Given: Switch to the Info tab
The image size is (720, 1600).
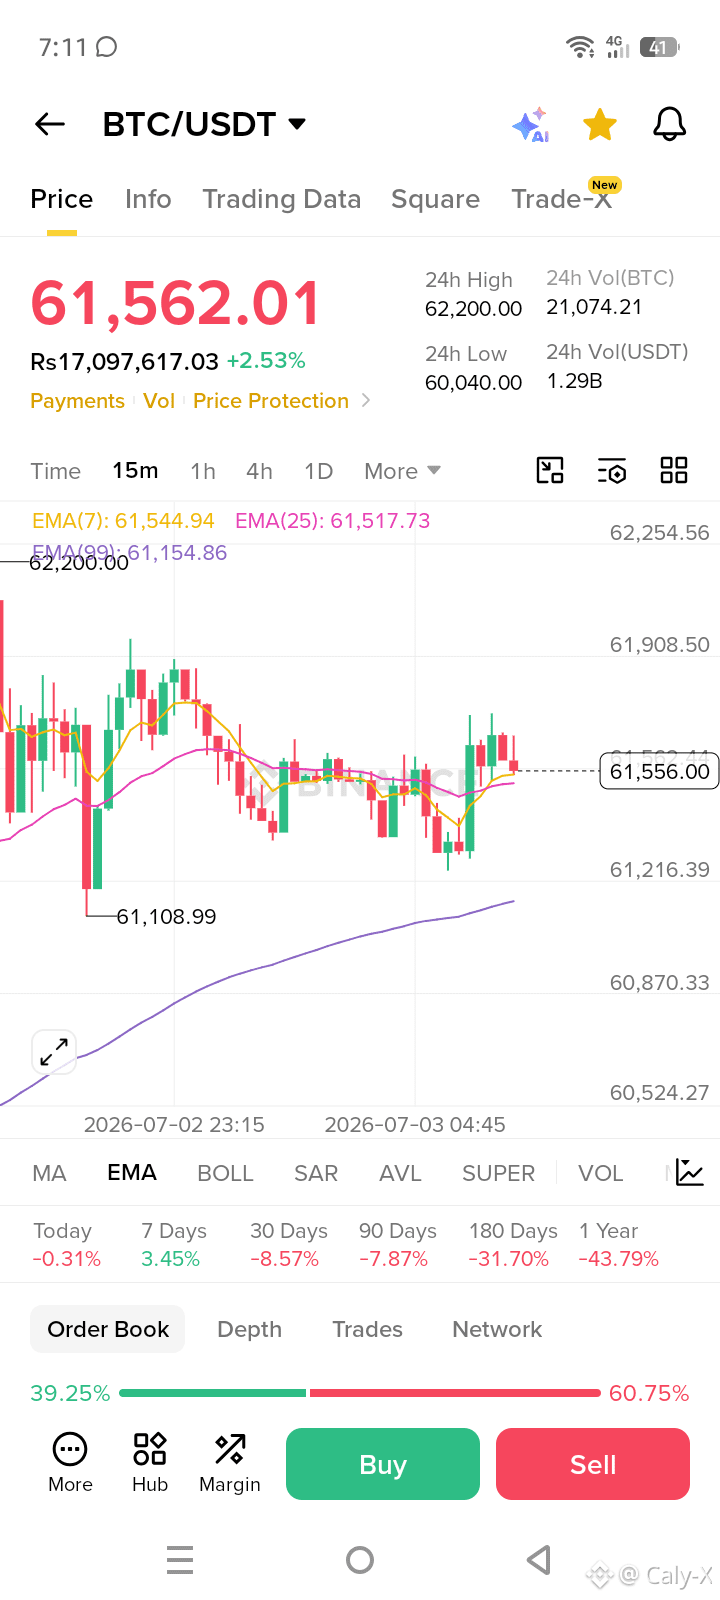Looking at the screenshot, I should click(x=148, y=199).
